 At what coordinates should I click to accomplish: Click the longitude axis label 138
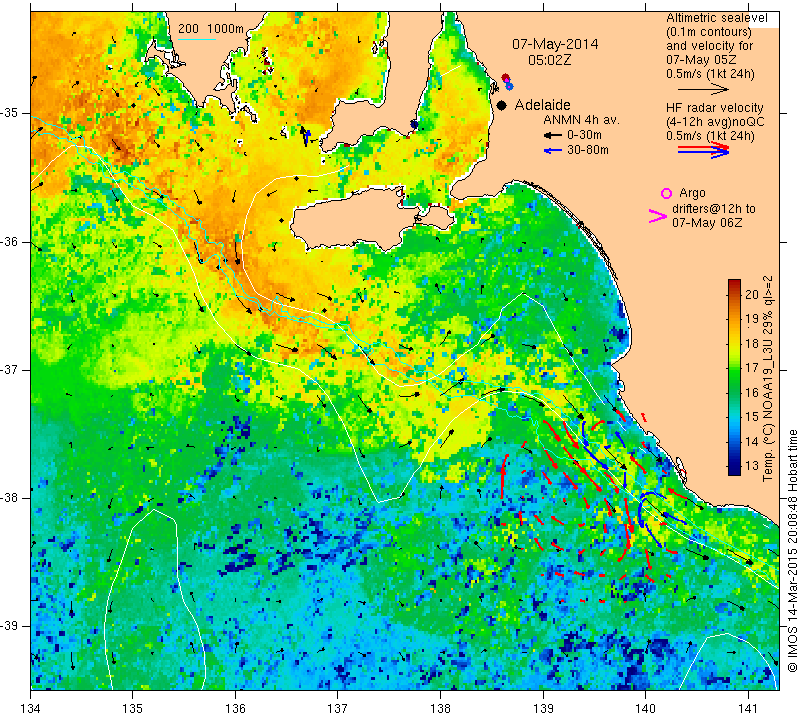[440, 709]
